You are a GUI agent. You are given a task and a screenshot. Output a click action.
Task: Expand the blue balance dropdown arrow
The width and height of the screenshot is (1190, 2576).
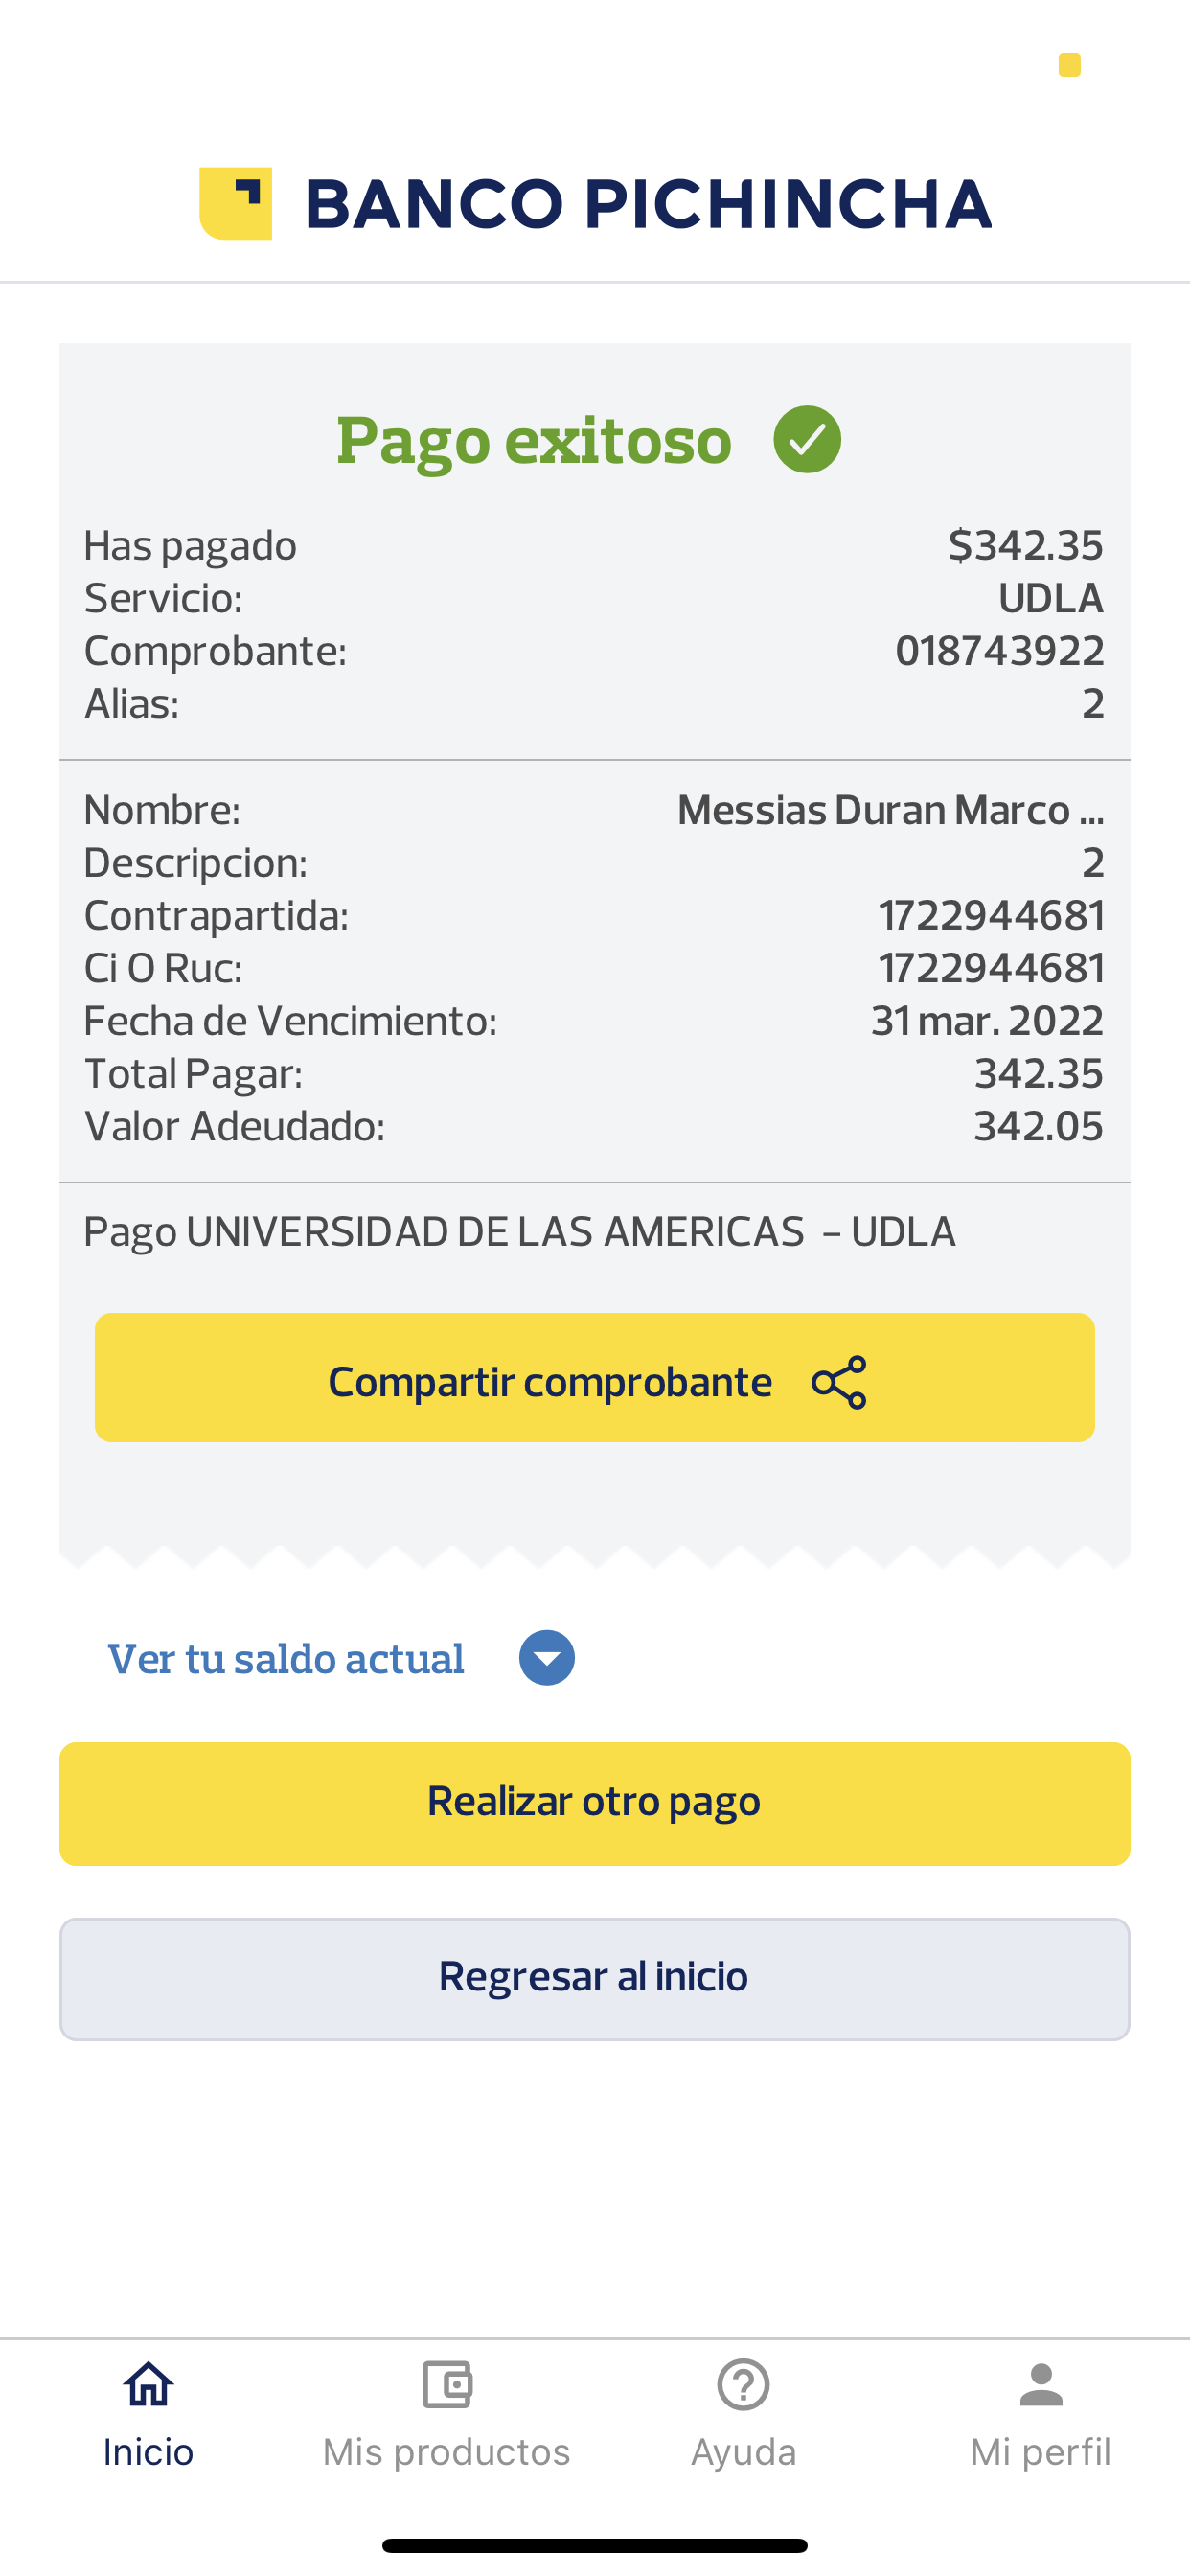547,1658
